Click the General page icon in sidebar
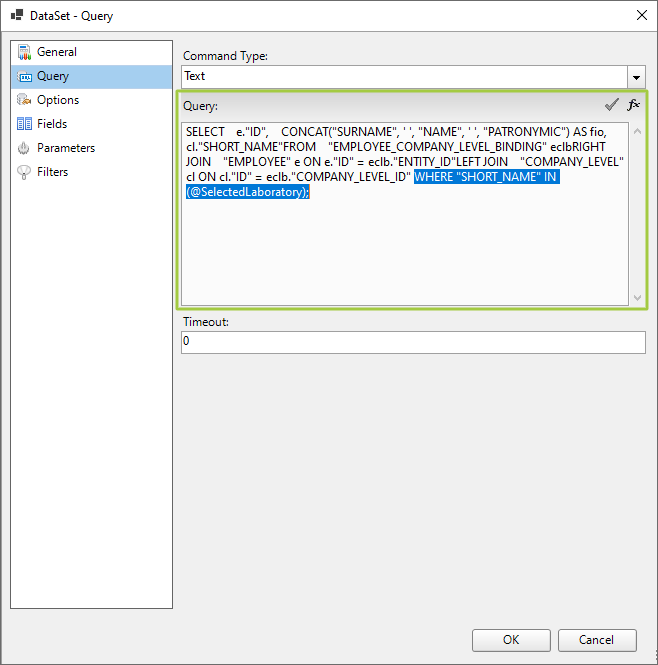This screenshot has width=658, height=665. 24,52
